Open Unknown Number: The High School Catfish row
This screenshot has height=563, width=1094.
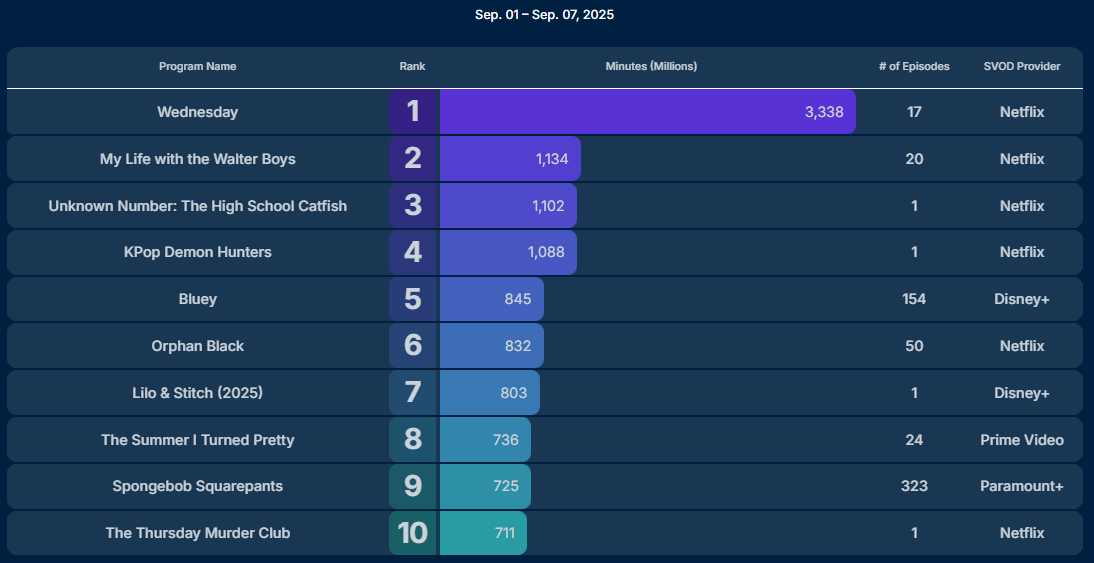(x=198, y=206)
